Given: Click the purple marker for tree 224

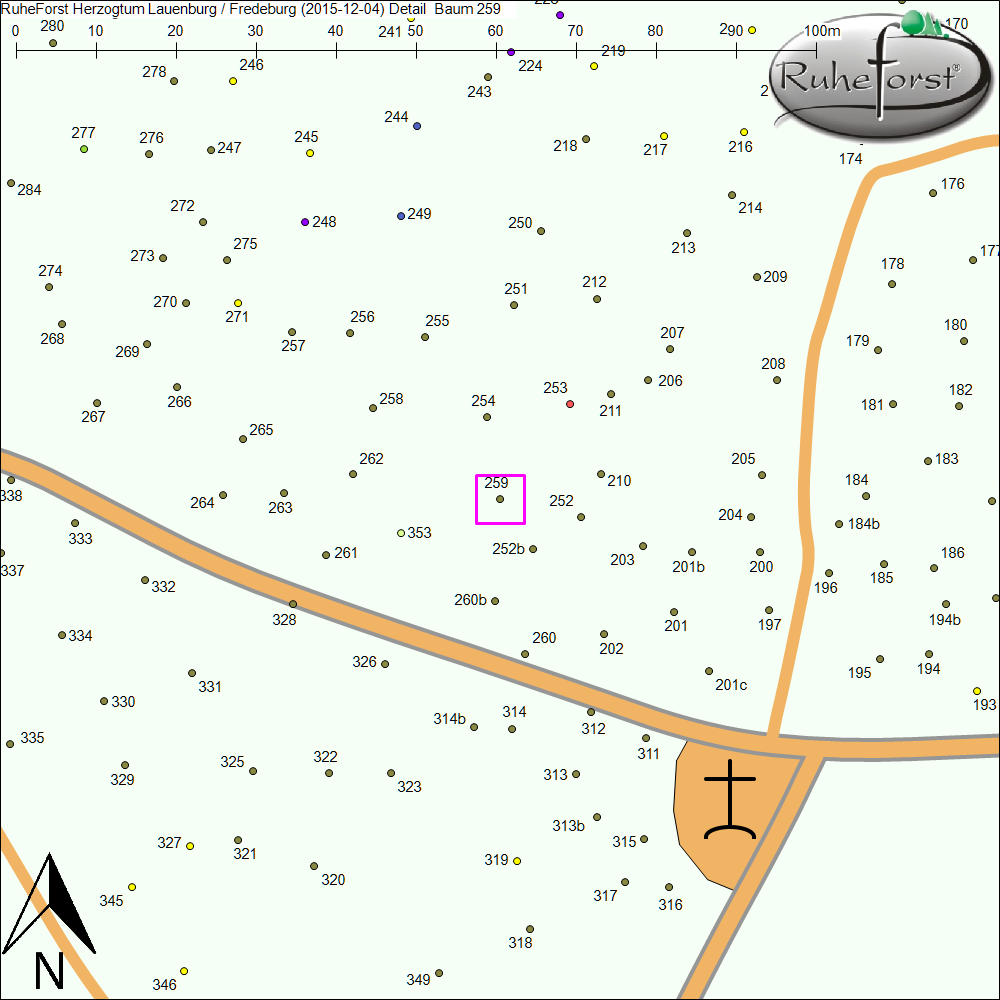Looking at the screenshot, I should (511, 52).
